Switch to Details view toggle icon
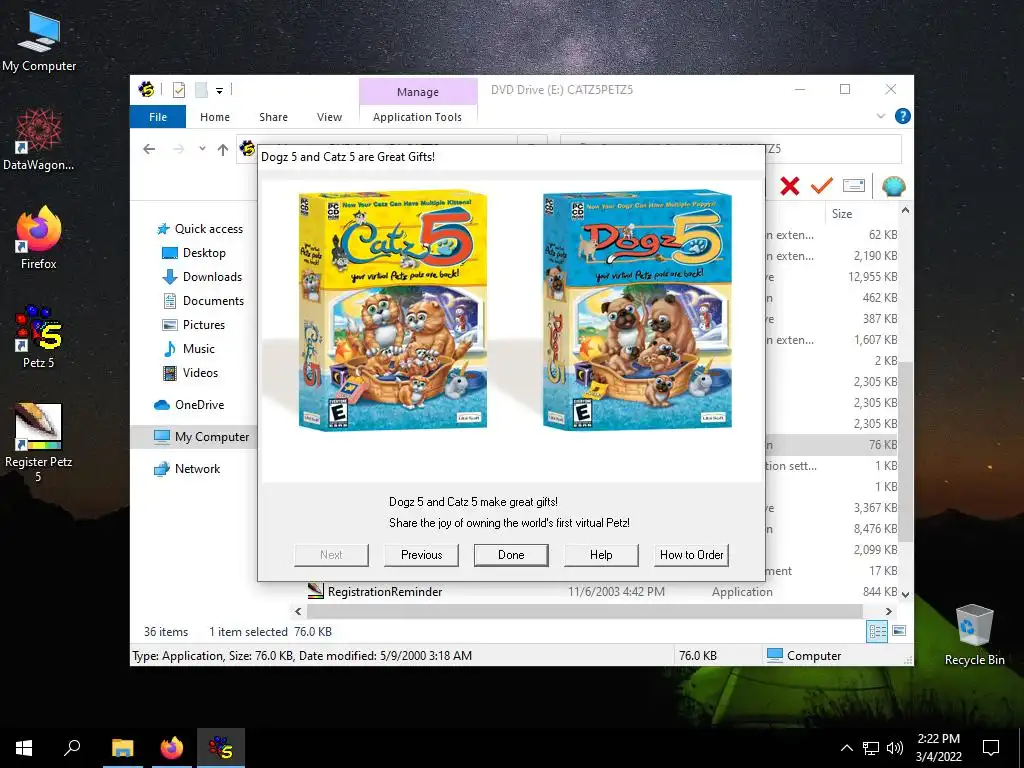The width and height of the screenshot is (1024, 768). point(877,631)
